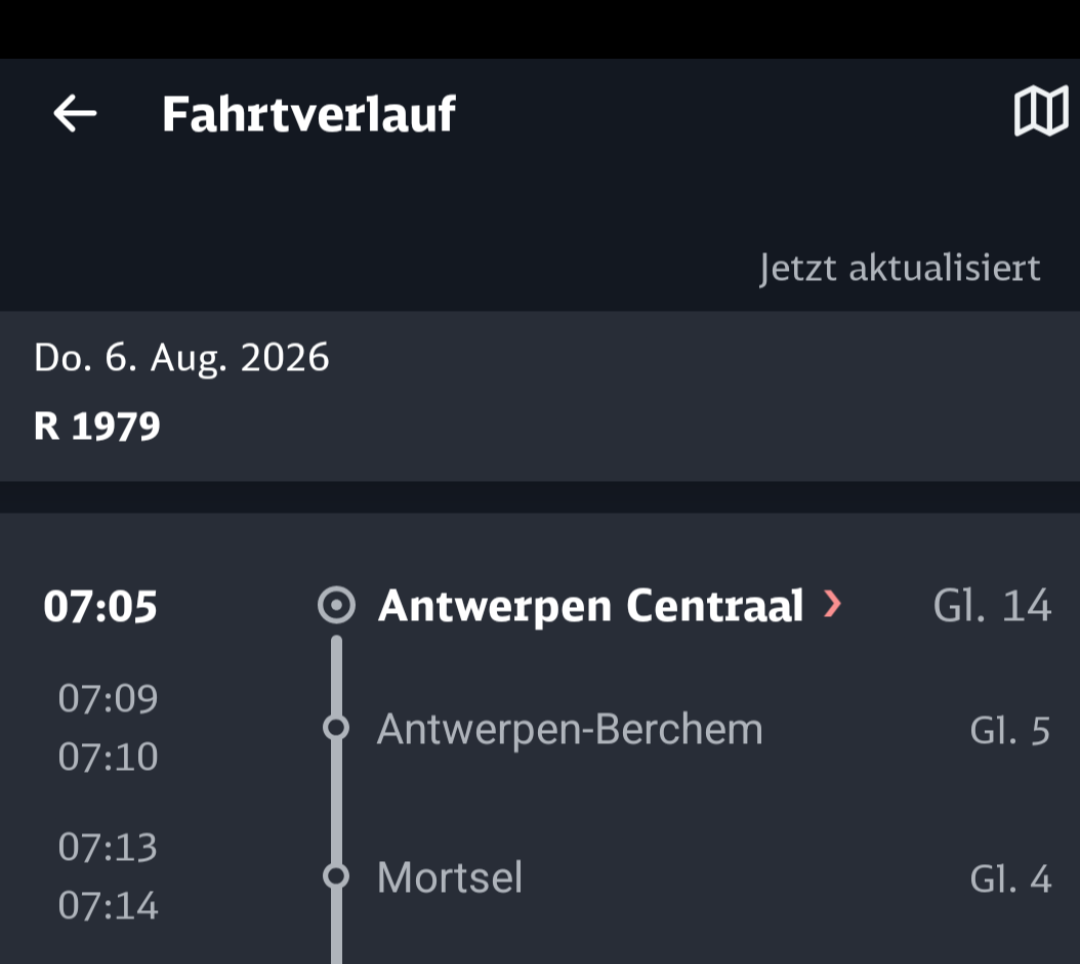Screen dimensions: 1080x964
Task: Tap the 07:14 departure time at Mortsel
Action: [x=108, y=905]
